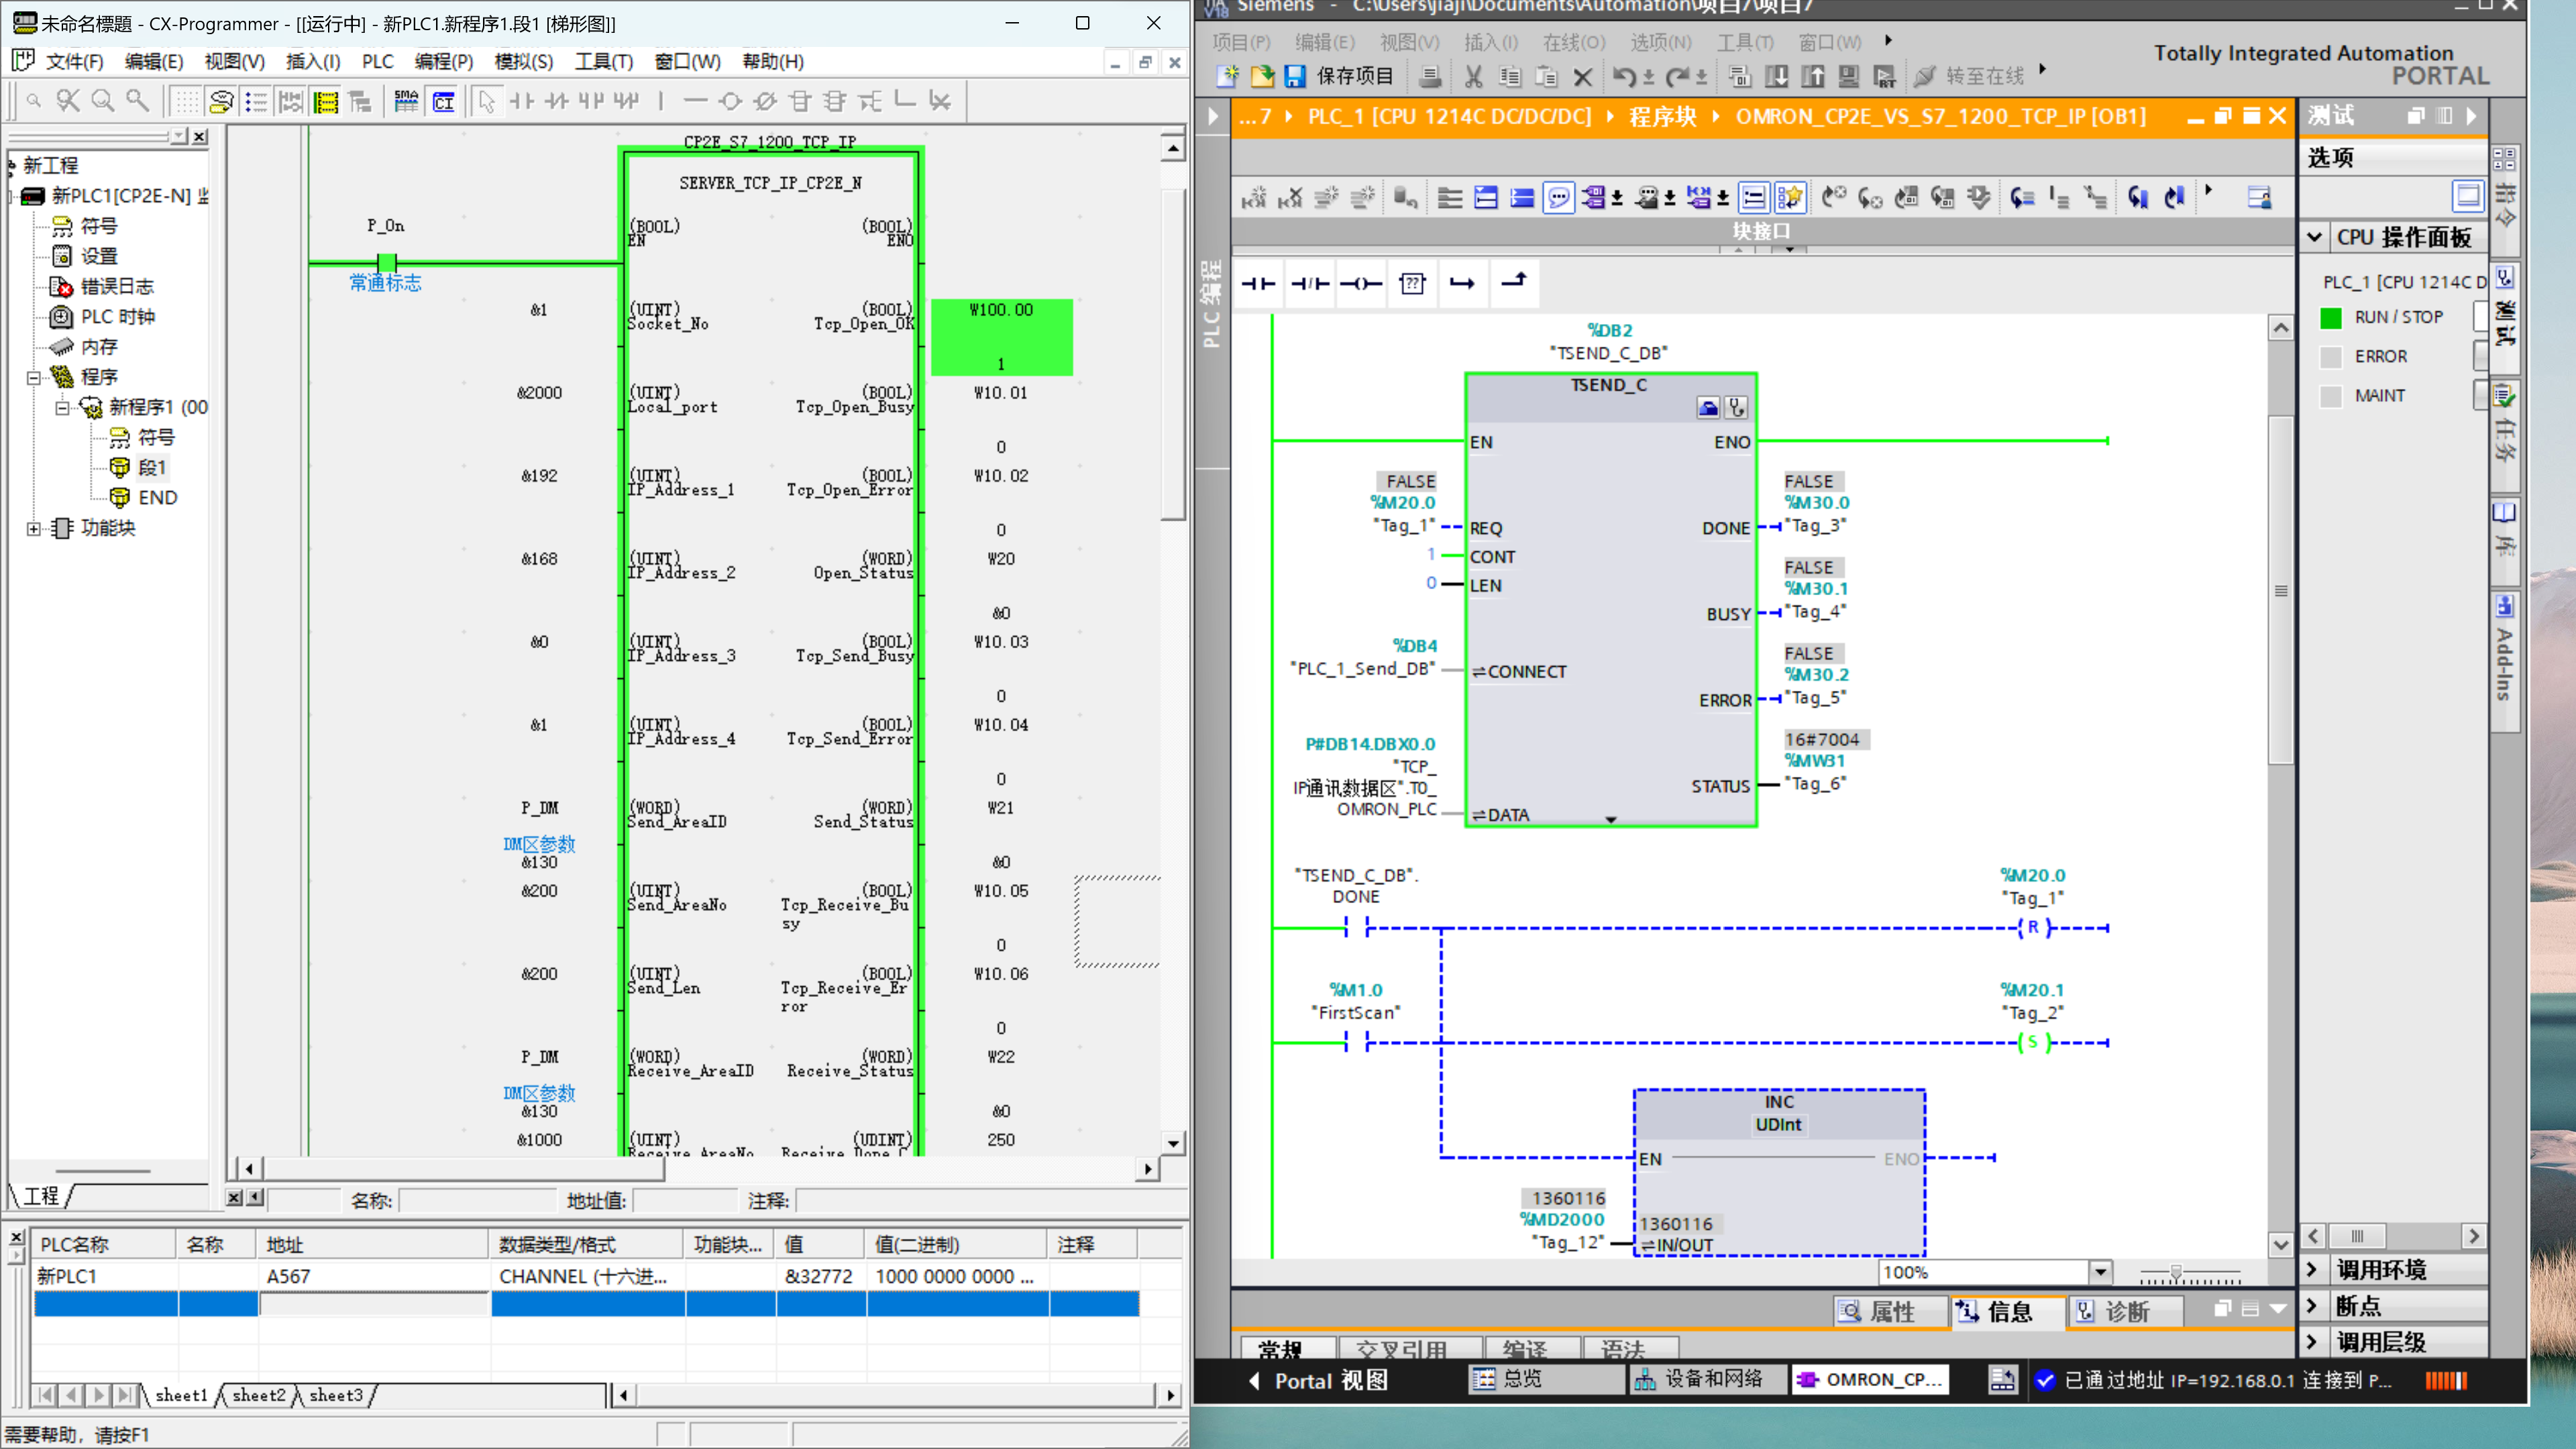
Task: Toggle the CX-Programmer show comments icon
Action: tap(221, 101)
